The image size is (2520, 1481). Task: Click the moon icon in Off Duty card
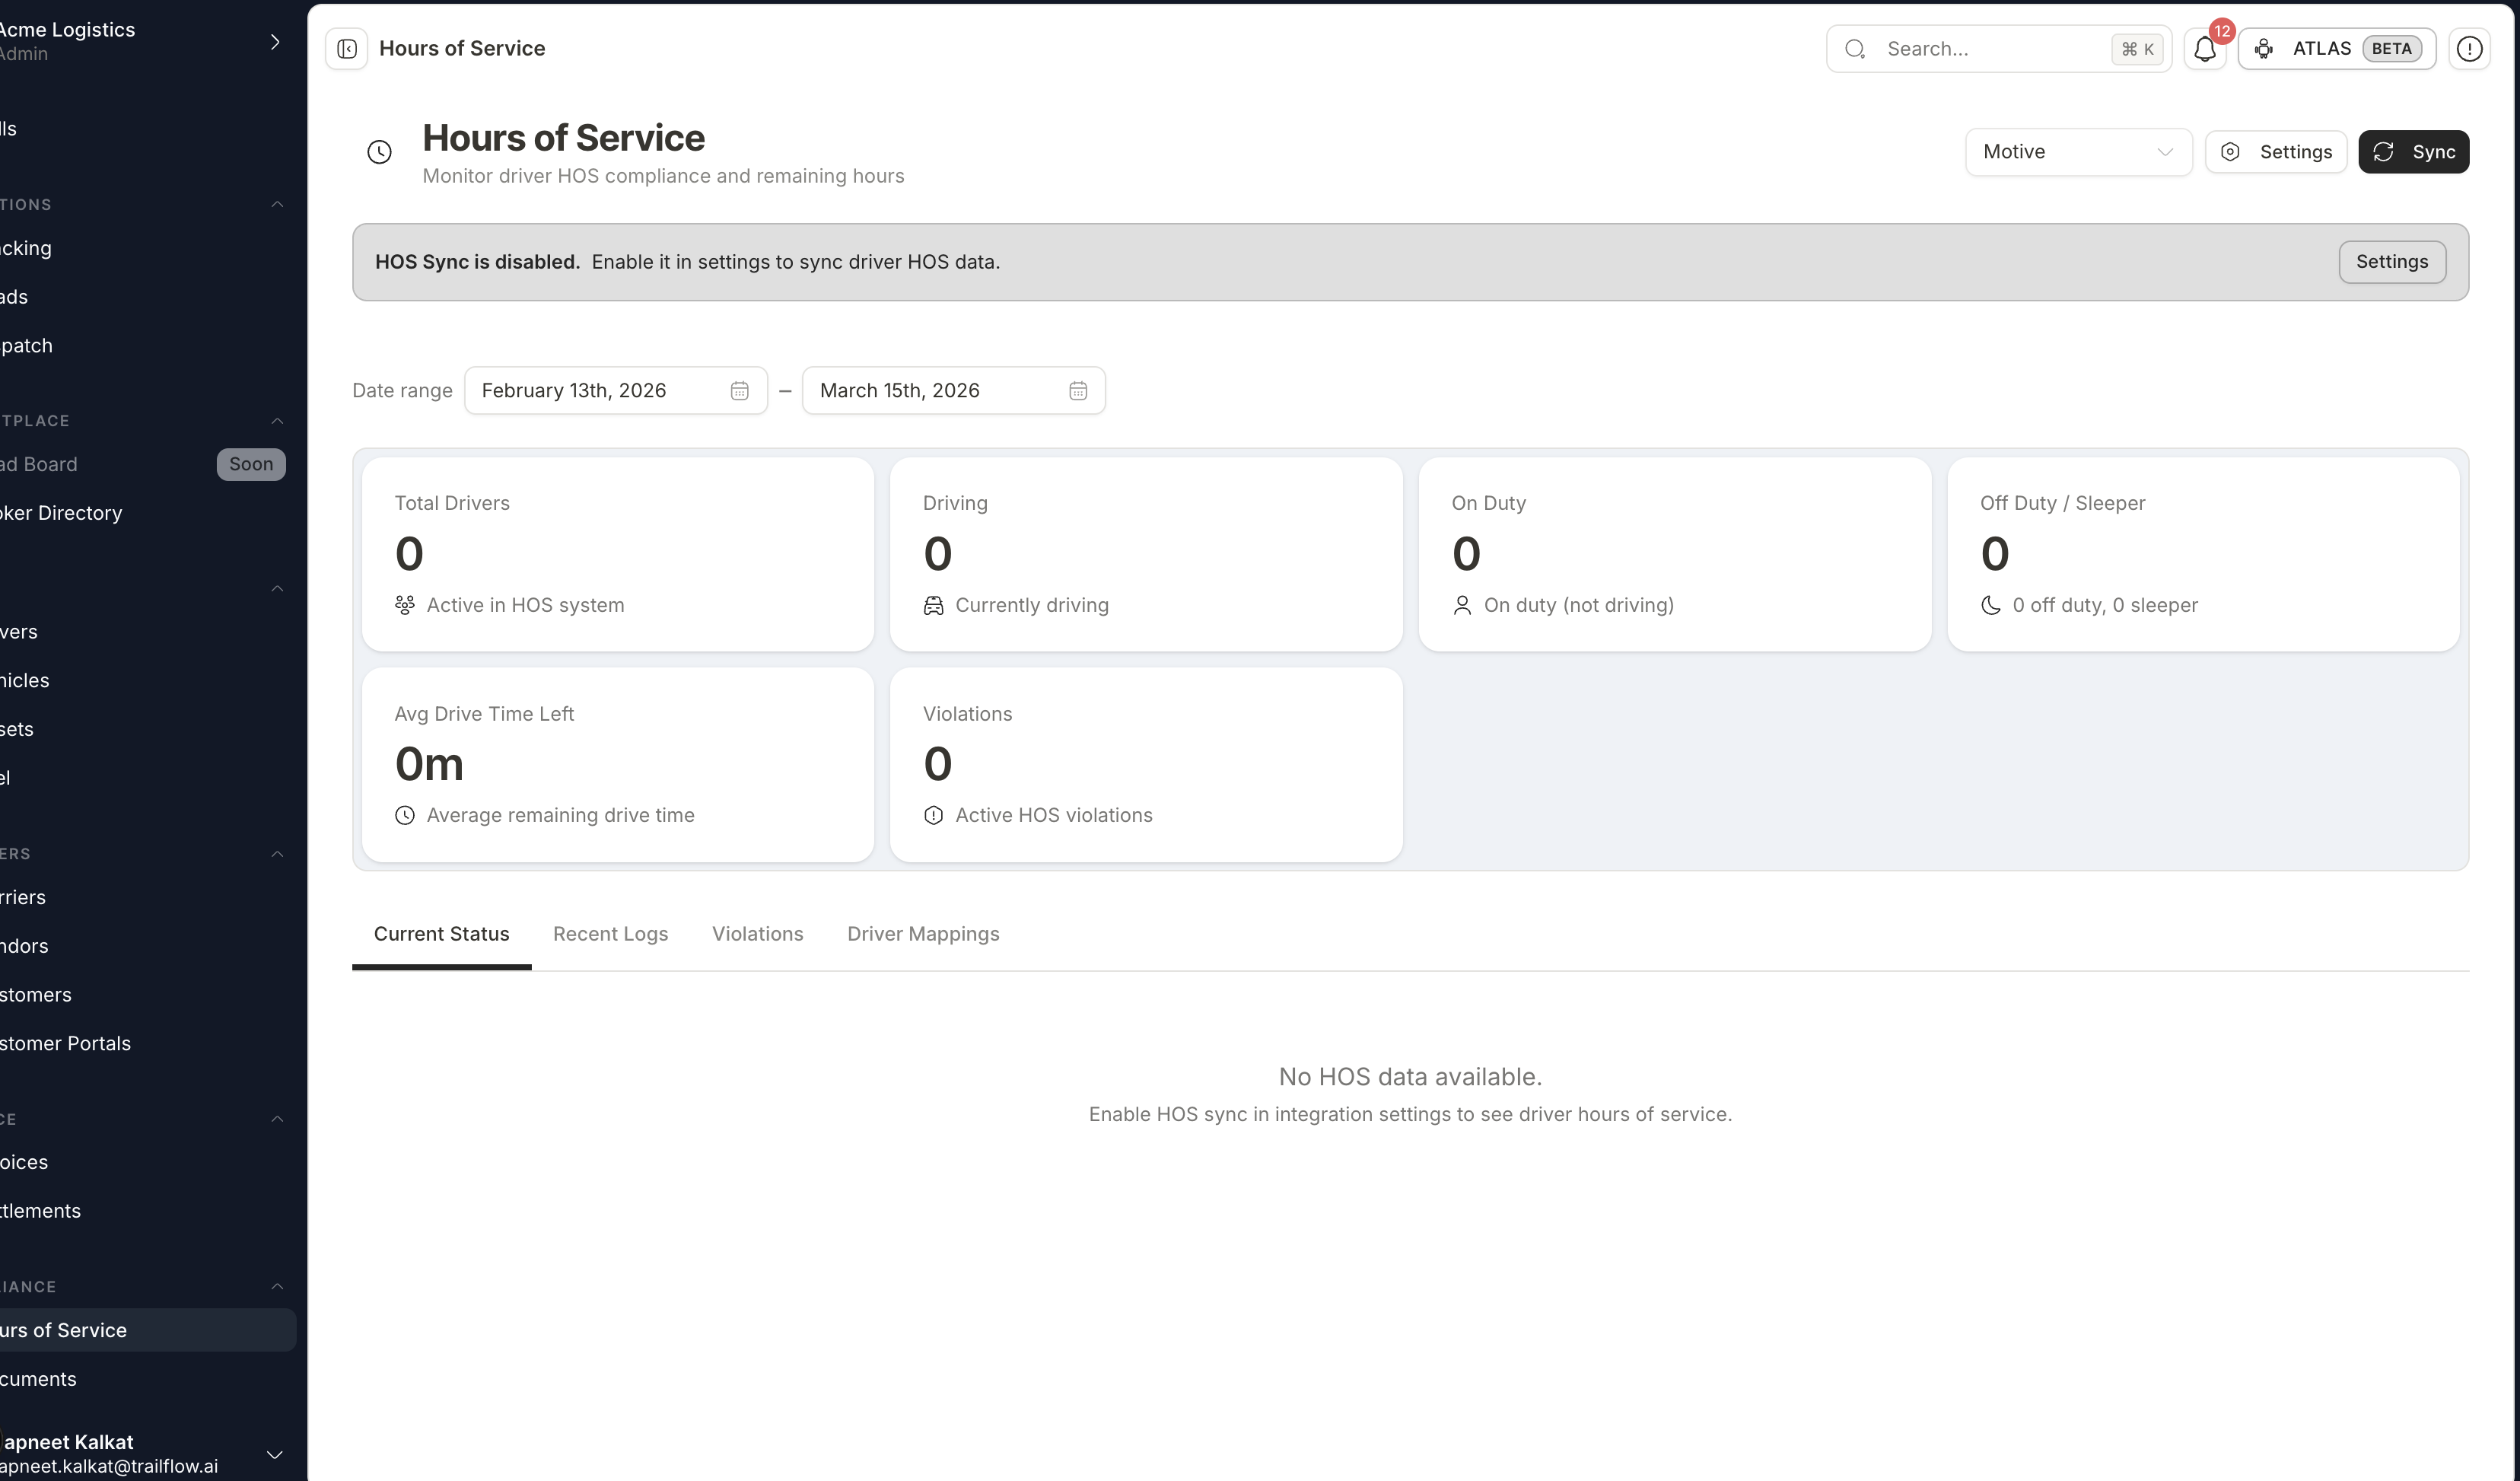1990,605
